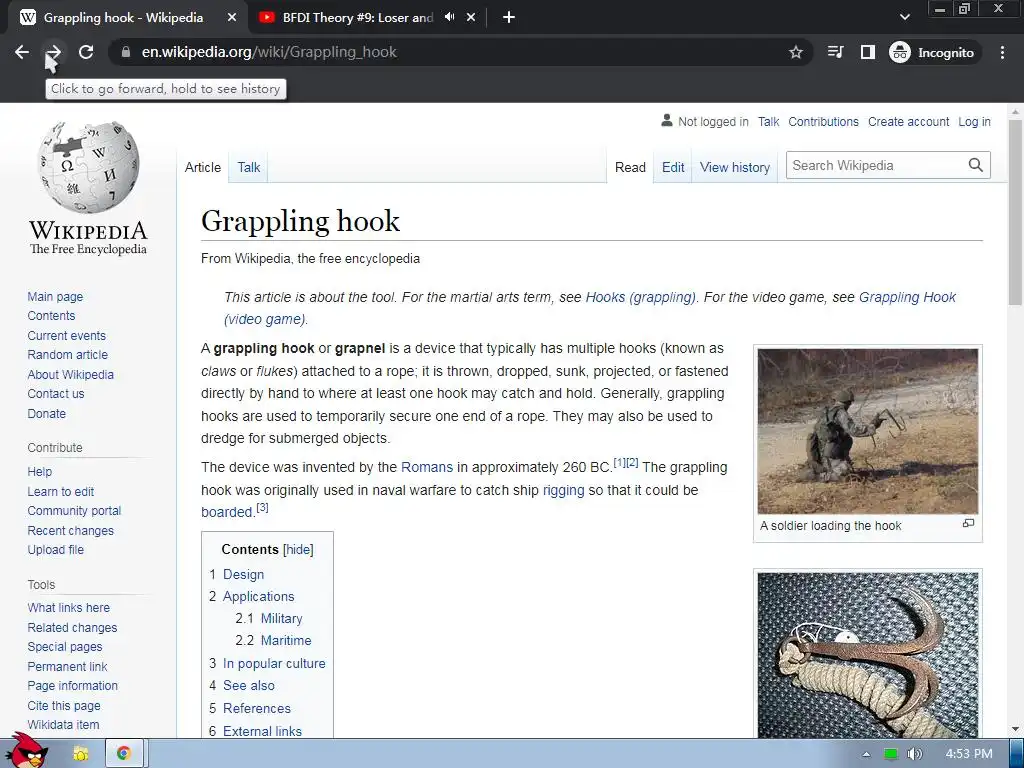Open Cite this page link
1024x768 pixels.
[x=64, y=705]
